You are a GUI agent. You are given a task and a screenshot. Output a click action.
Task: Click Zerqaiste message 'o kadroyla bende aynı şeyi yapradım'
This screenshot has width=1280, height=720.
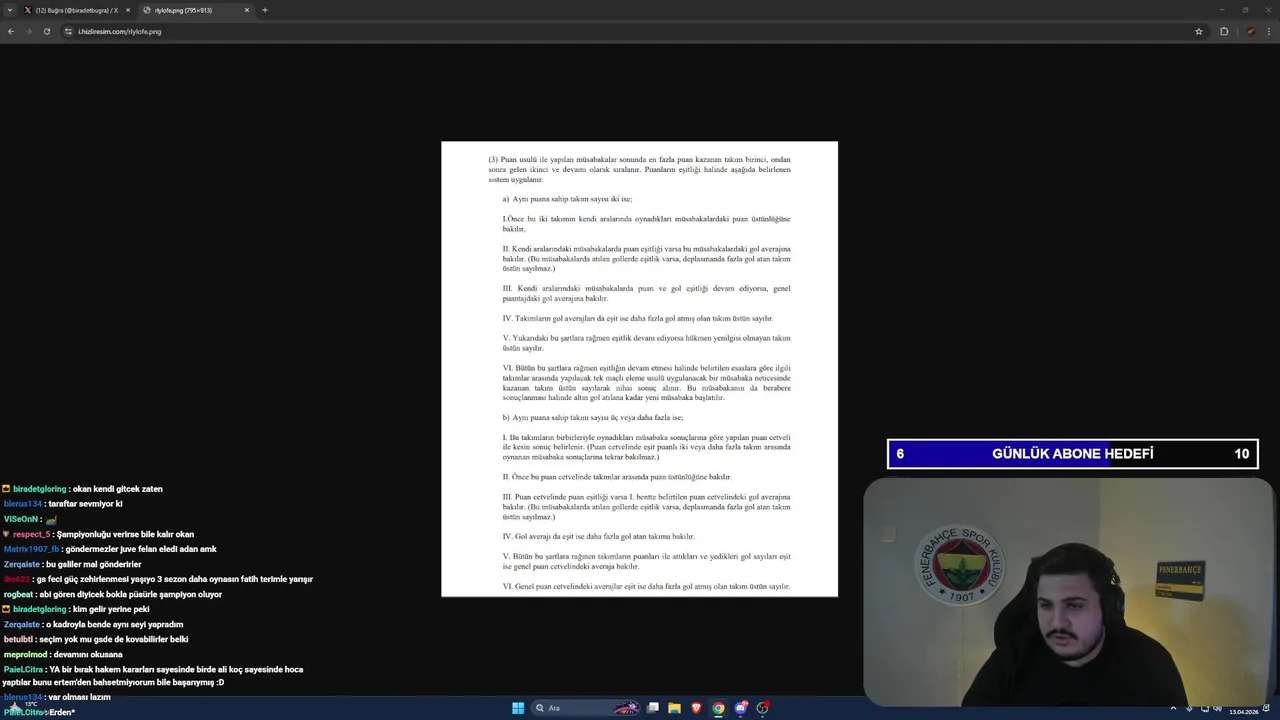pos(115,624)
